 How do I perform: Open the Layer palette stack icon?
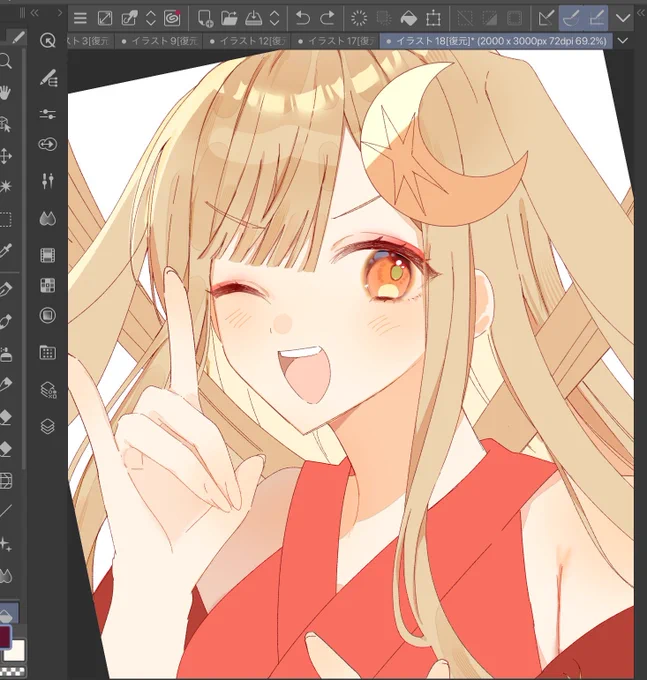[x=47, y=426]
